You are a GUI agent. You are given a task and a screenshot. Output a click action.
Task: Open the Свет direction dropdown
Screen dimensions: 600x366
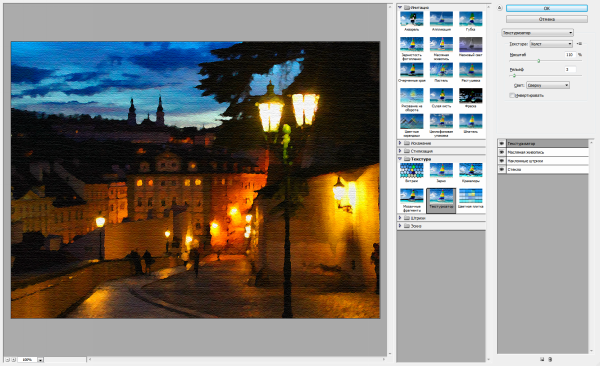pos(548,85)
